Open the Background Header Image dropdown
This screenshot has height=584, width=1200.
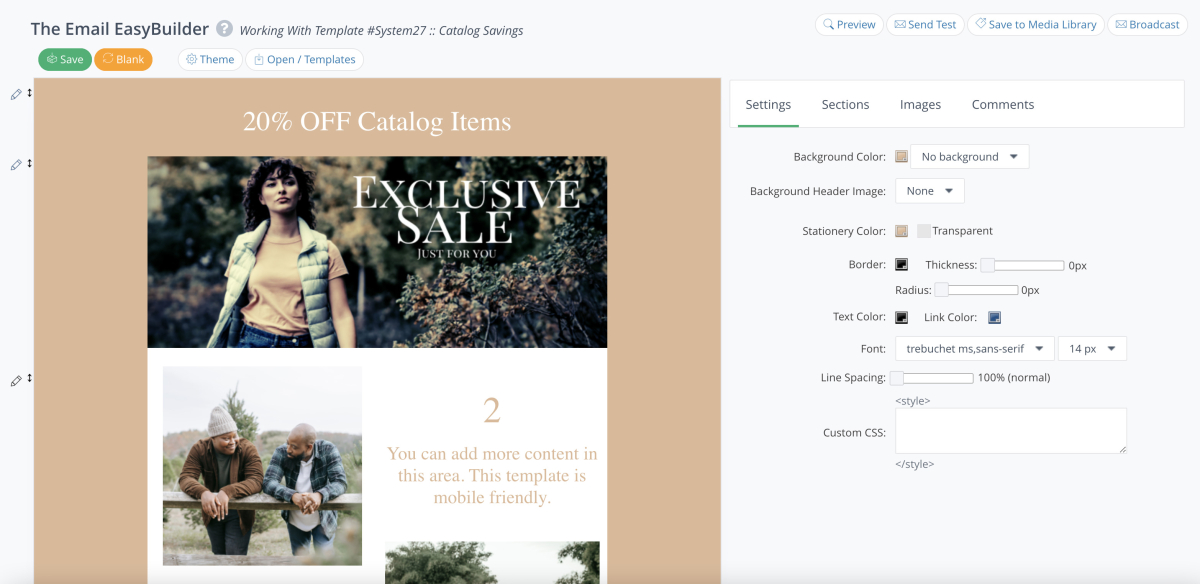pyautogui.click(x=929, y=191)
